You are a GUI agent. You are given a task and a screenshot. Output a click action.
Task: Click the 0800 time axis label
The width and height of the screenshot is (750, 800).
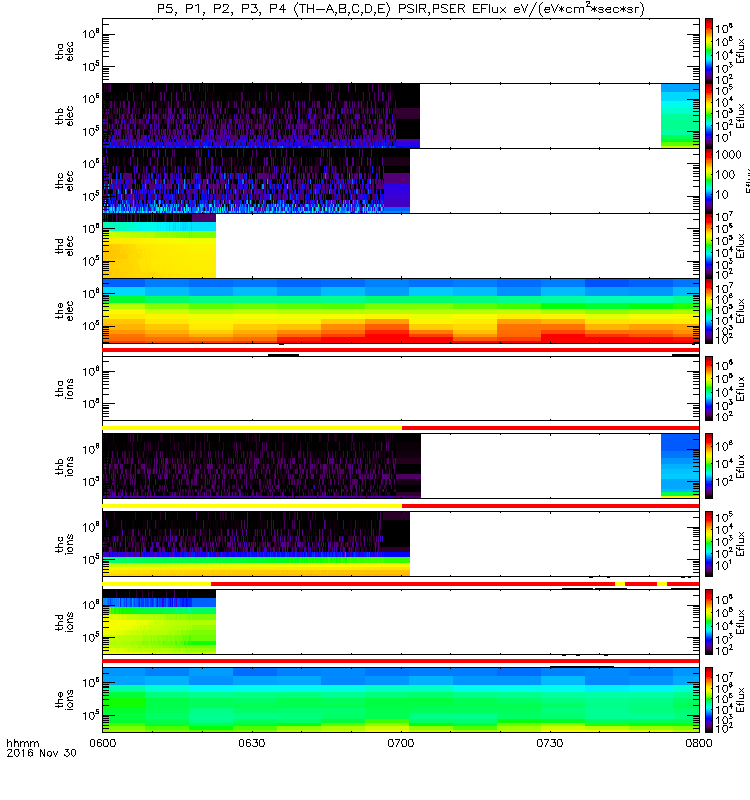pyautogui.click(x=698, y=743)
